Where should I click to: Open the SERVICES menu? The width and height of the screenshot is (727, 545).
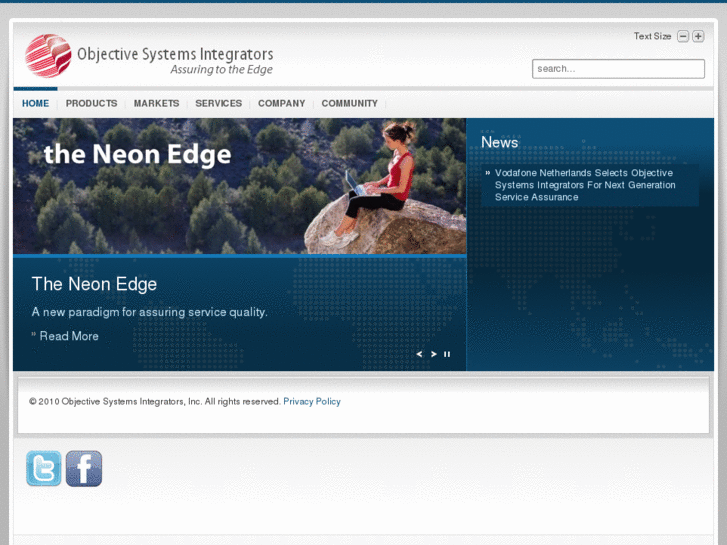218,103
